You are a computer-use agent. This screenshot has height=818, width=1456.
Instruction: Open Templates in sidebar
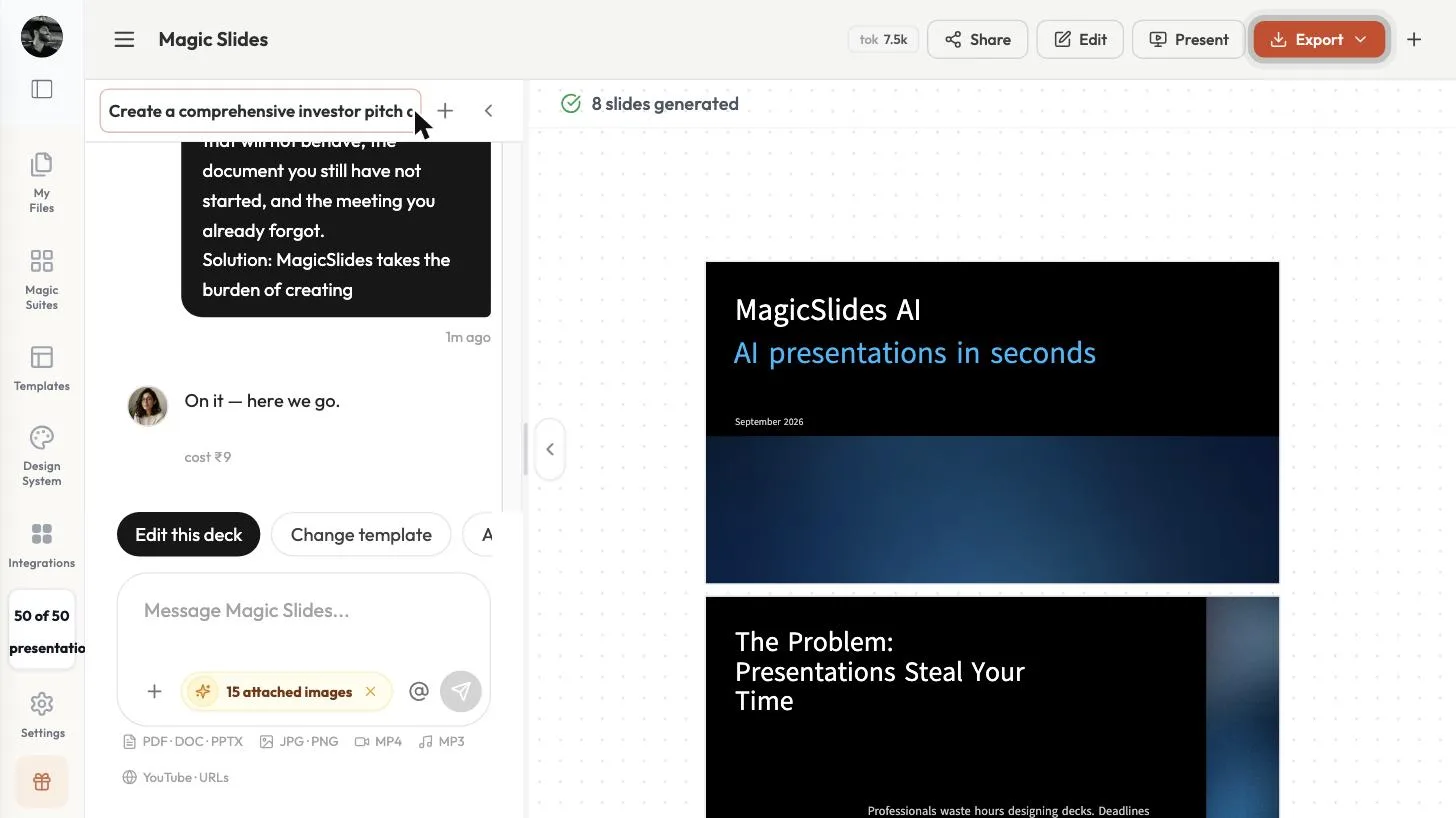pos(42,368)
